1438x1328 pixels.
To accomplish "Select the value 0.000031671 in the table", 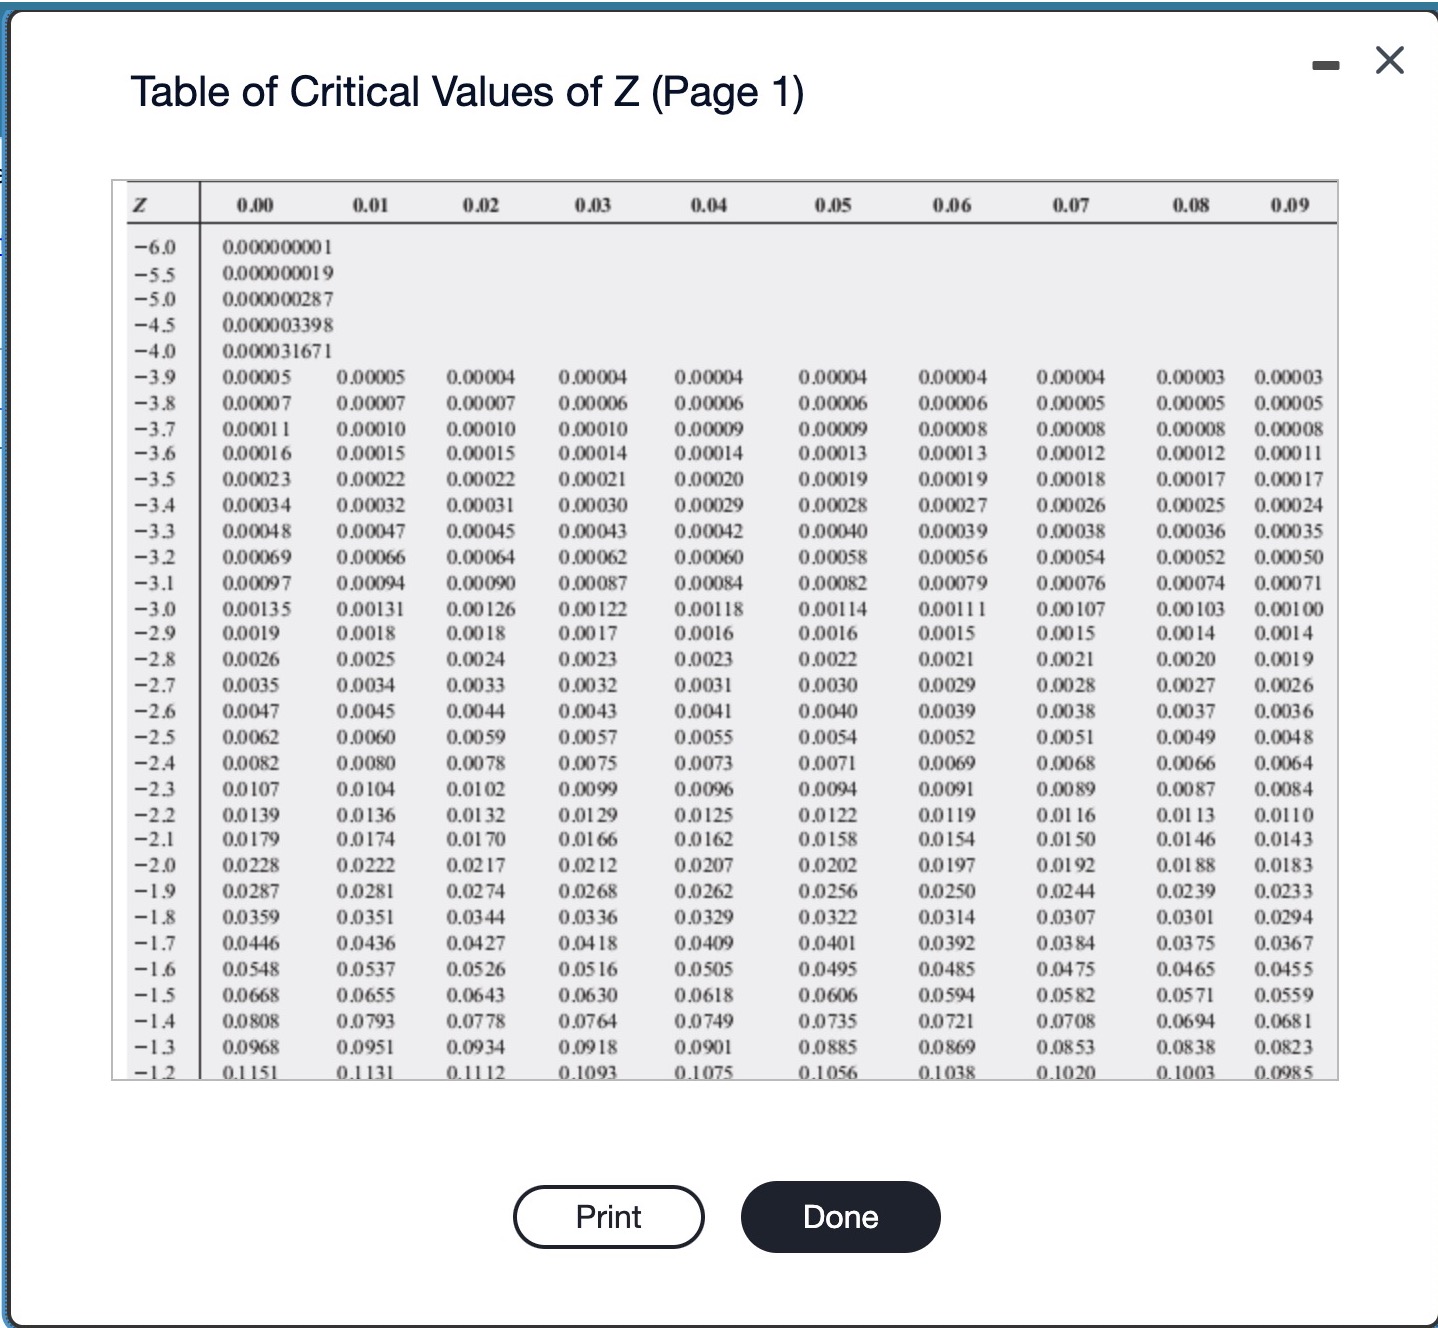I will [x=278, y=352].
